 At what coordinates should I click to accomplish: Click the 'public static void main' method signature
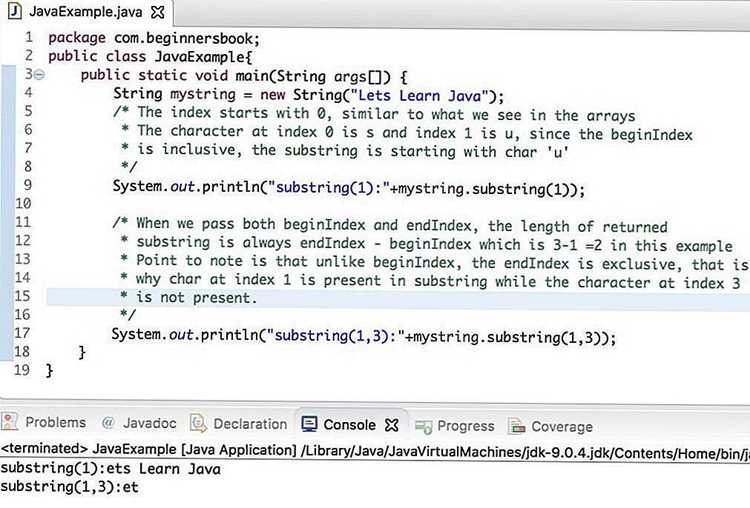pos(244,76)
